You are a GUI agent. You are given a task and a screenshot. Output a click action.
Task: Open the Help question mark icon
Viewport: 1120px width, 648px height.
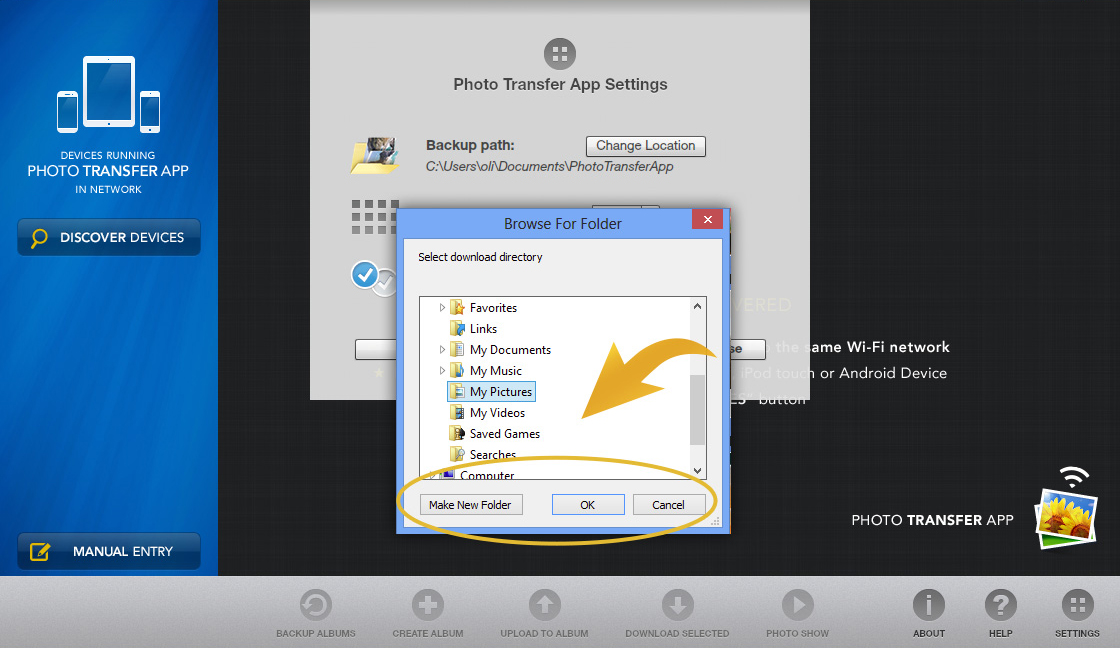click(x=1001, y=606)
